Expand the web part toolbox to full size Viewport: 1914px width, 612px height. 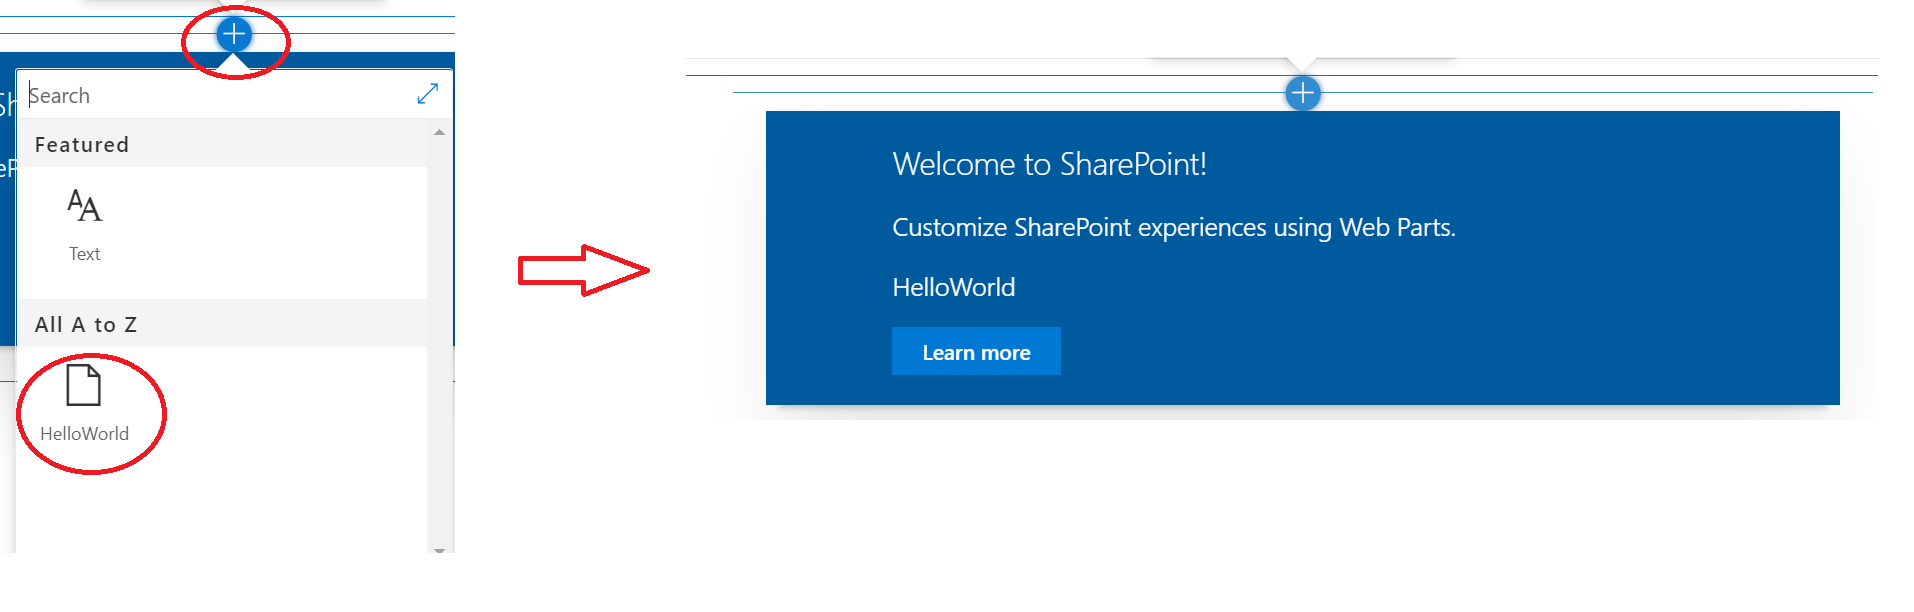[427, 94]
